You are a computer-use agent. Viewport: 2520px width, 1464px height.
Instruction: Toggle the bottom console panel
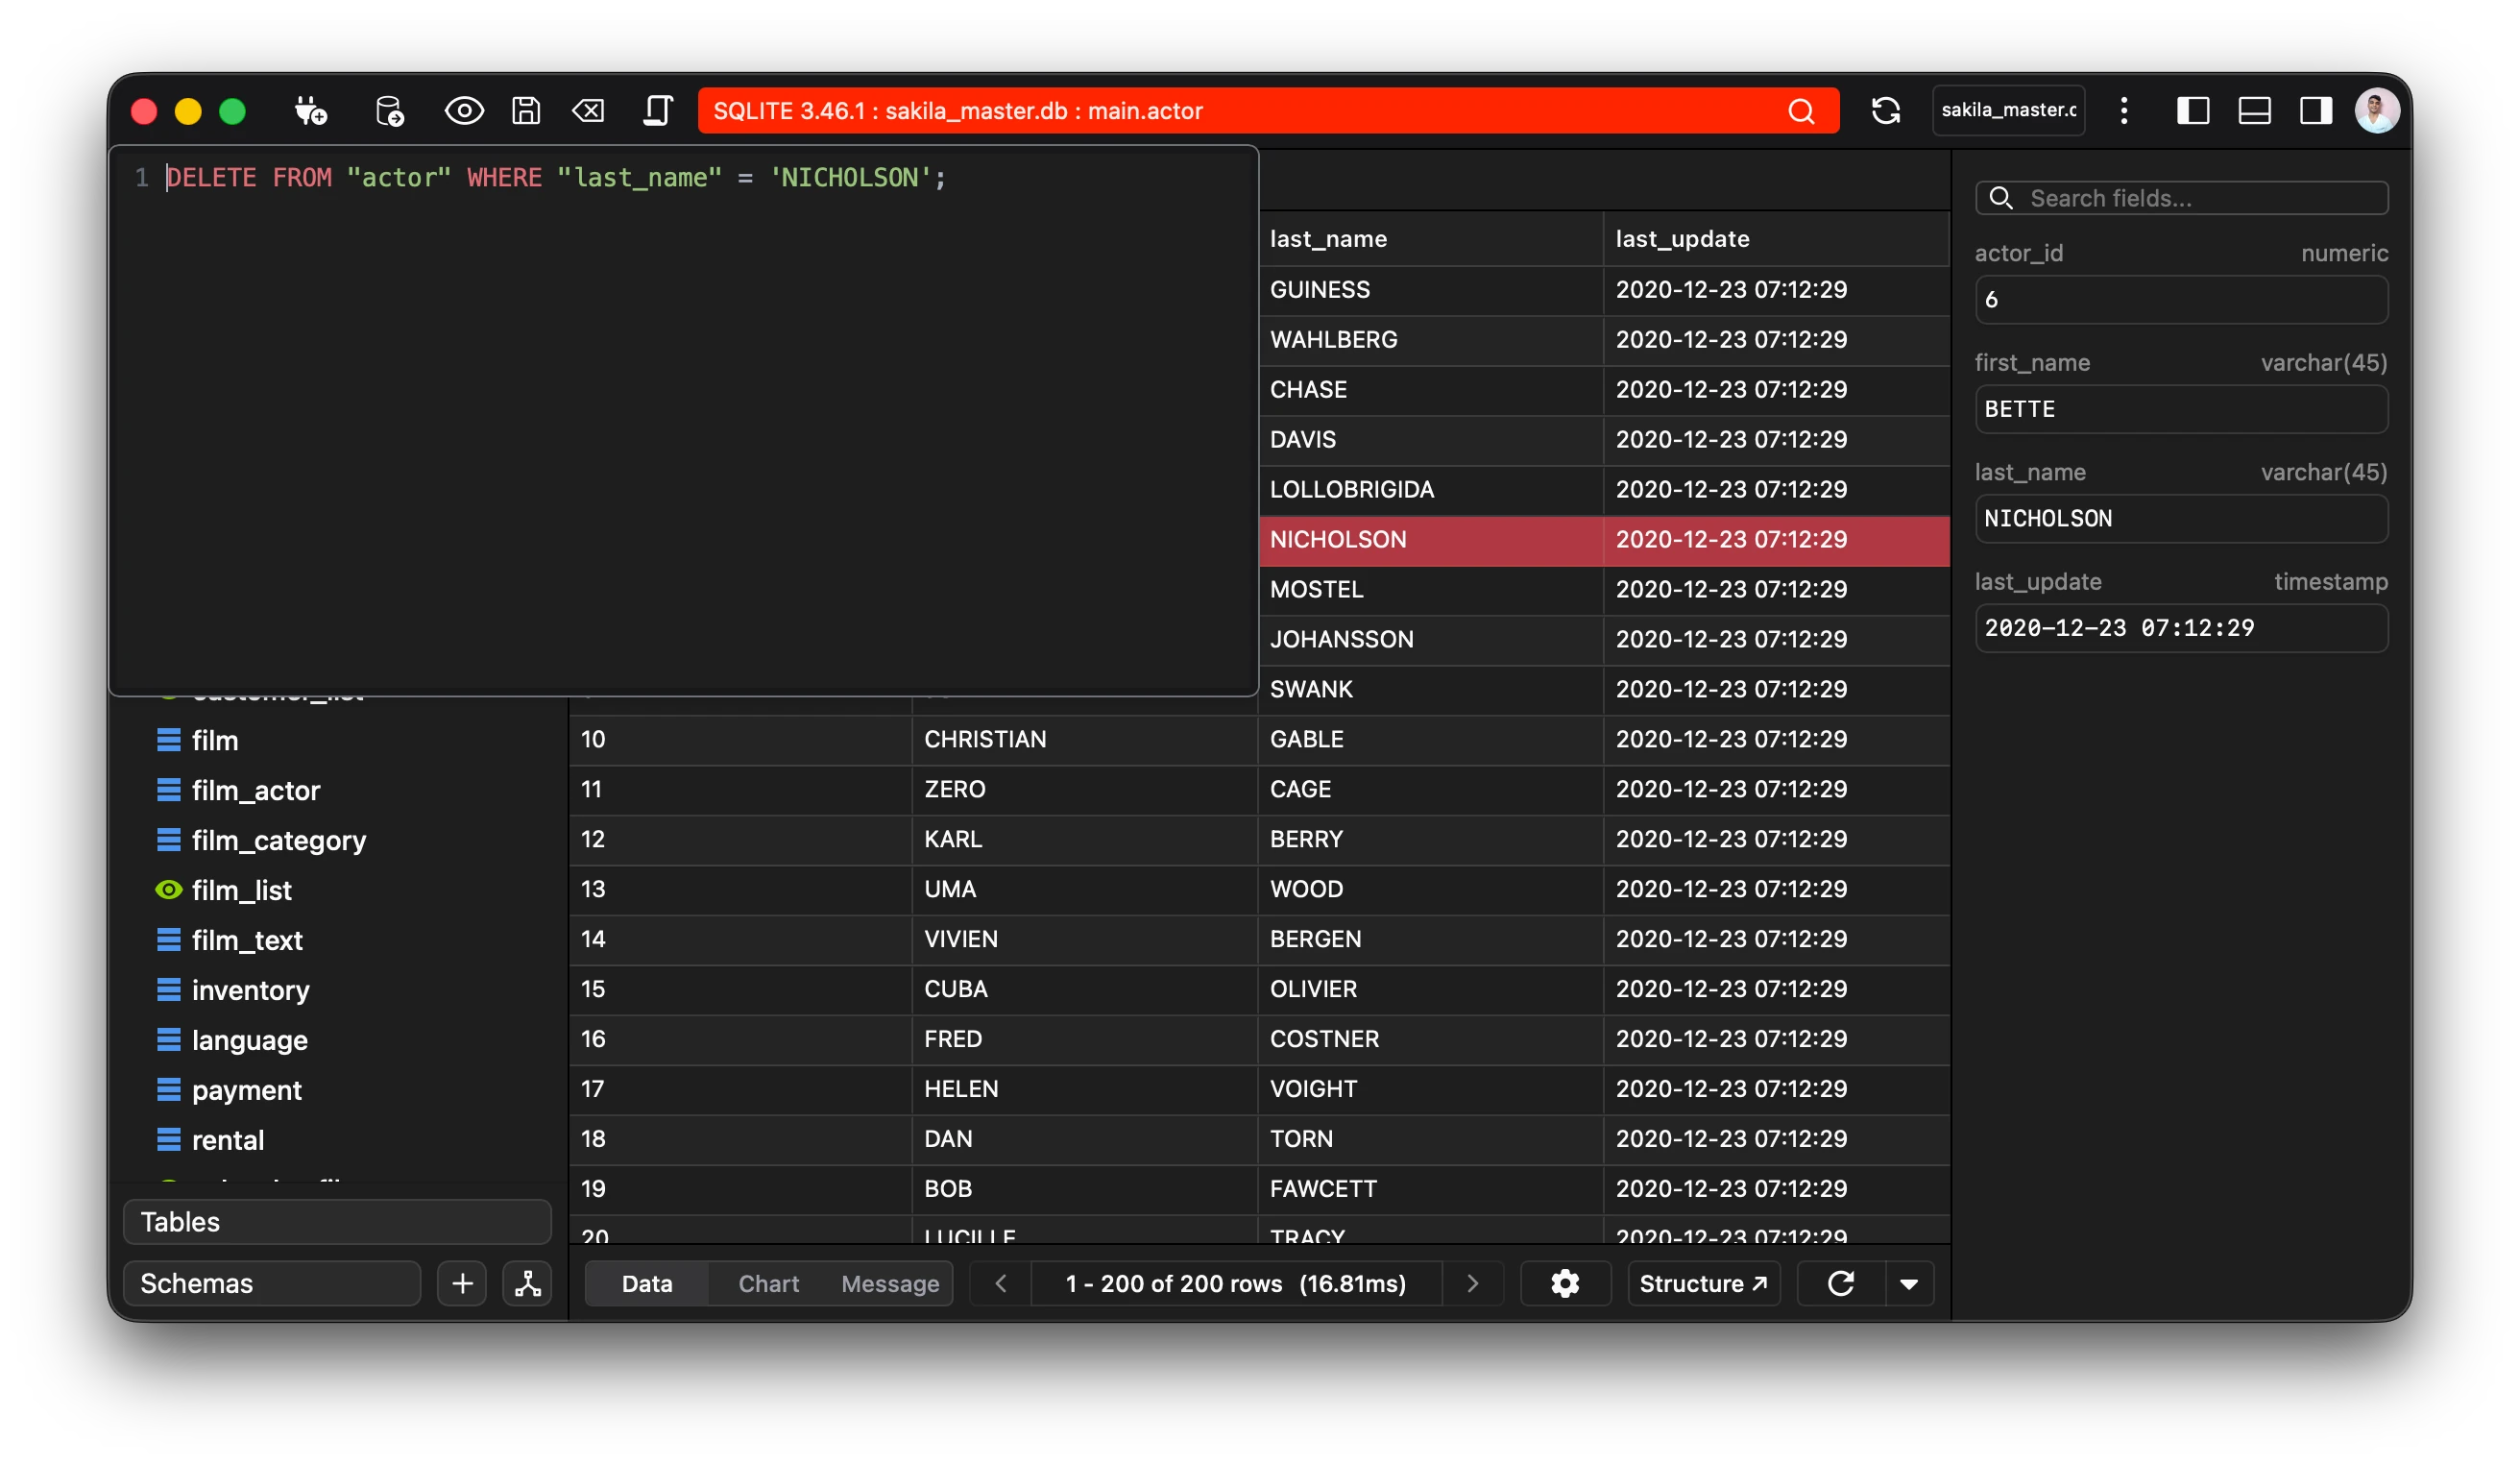pyautogui.click(x=2254, y=110)
